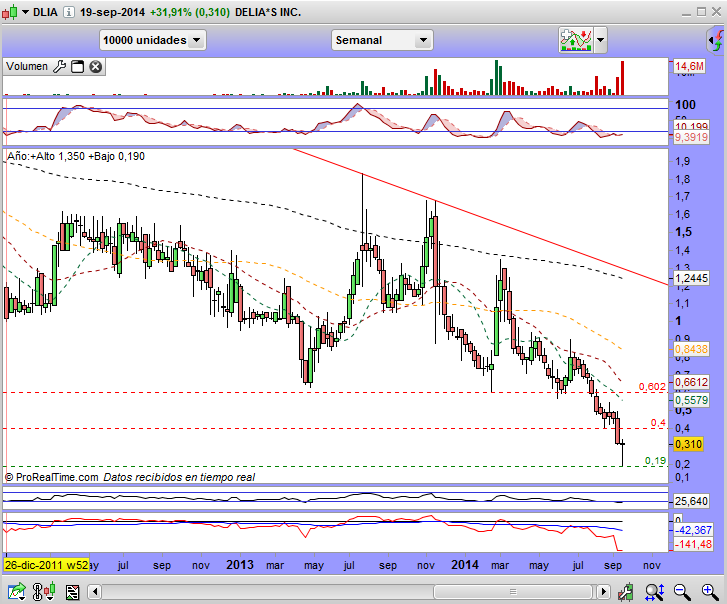Open the Semanal timeframe dropdown
The height and width of the screenshot is (604, 727).
[x=382, y=40]
